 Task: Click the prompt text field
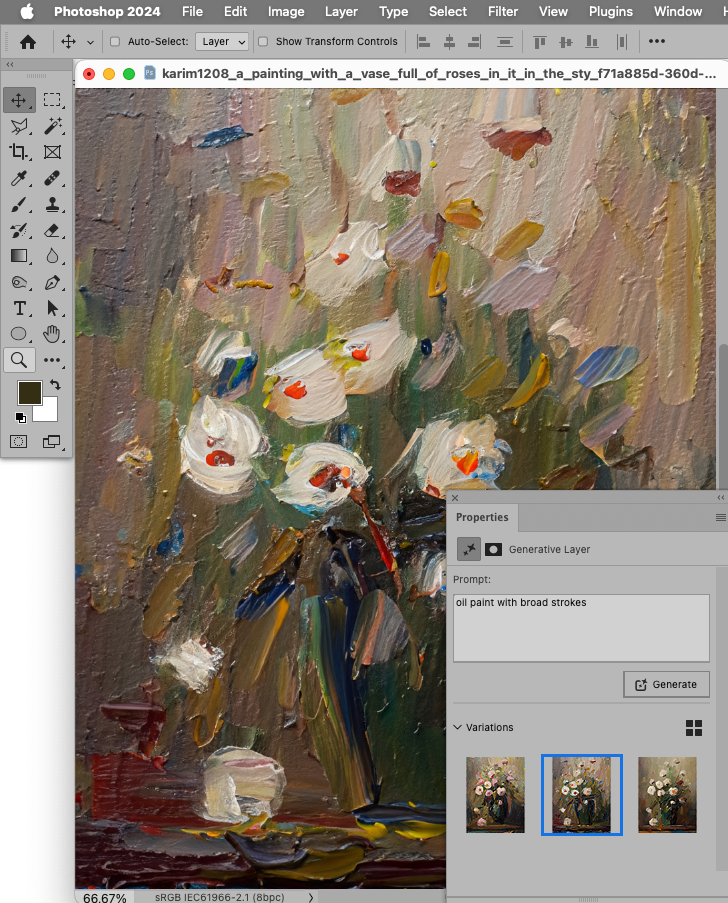581,628
